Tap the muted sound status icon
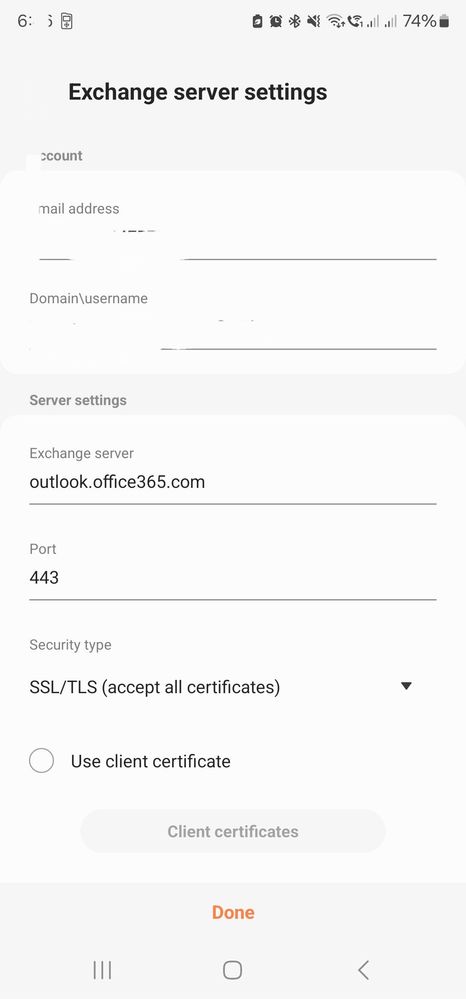This screenshot has width=466, height=999. tap(313, 22)
